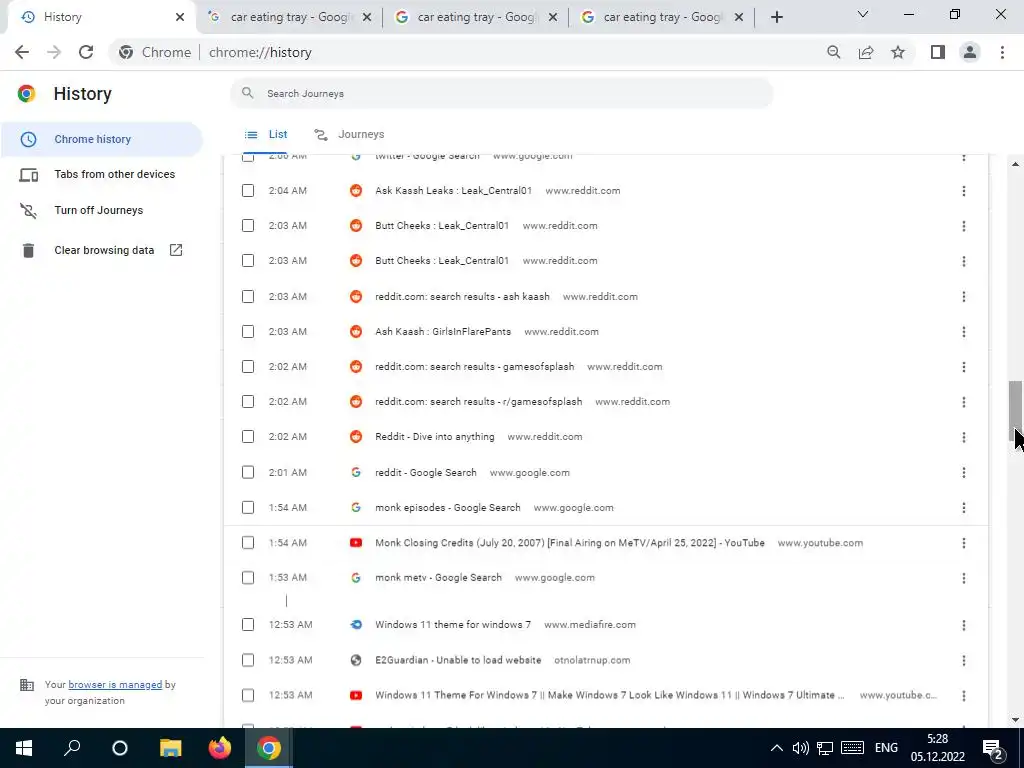
Task: Open File Explorer from taskbar
Action: coord(170,748)
